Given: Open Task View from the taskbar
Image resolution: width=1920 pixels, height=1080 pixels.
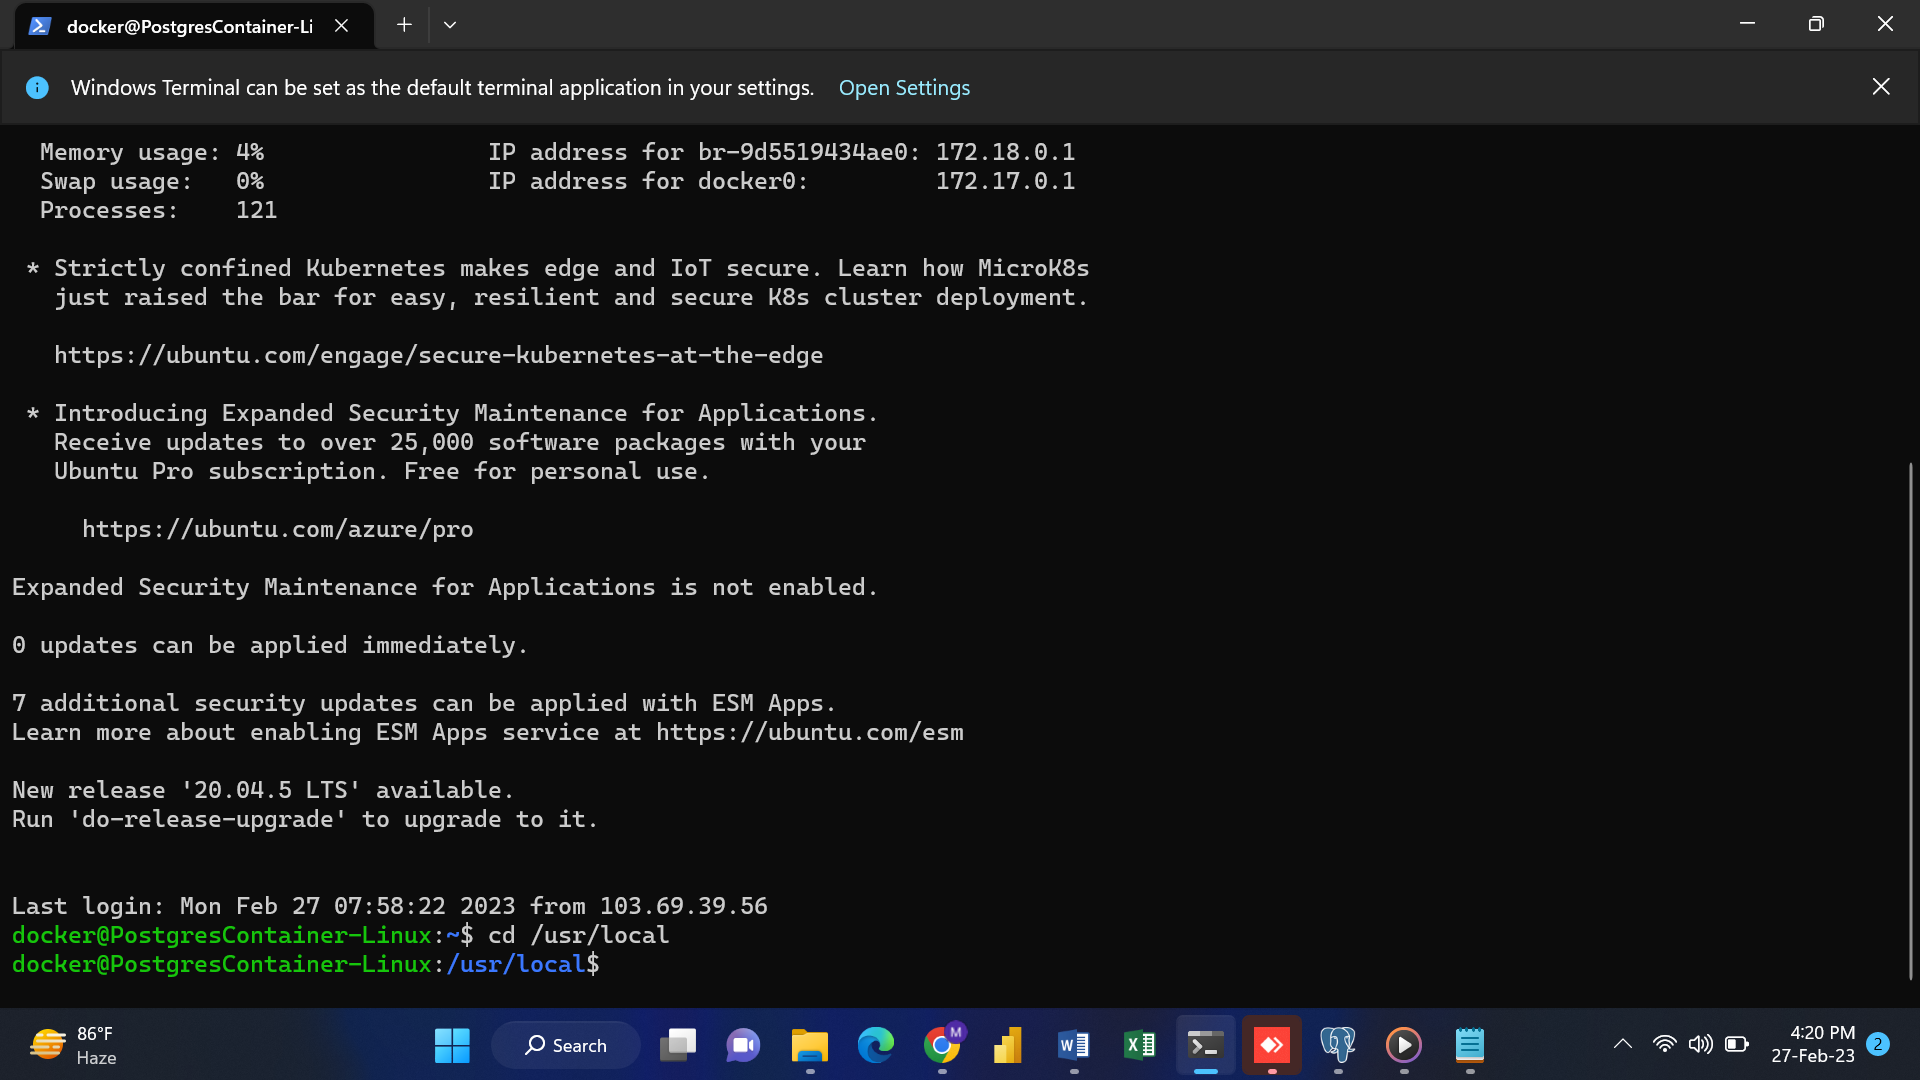Looking at the screenshot, I should click(678, 1045).
